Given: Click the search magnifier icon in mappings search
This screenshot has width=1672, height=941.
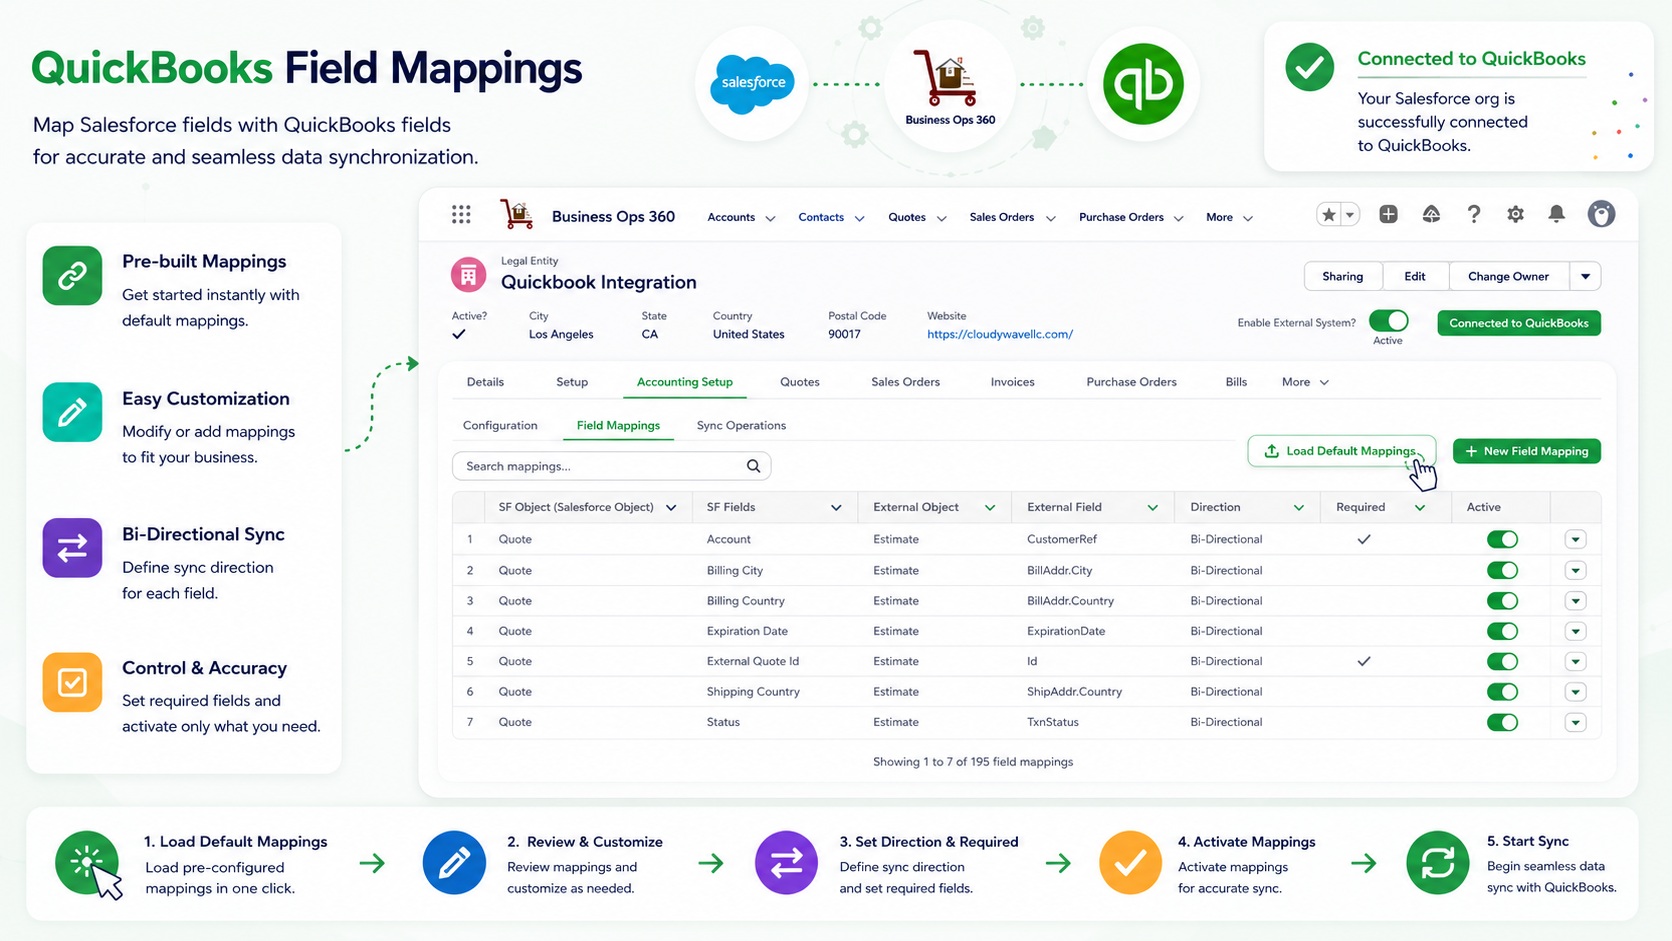Looking at the screenshot, I should click(753, 466).
